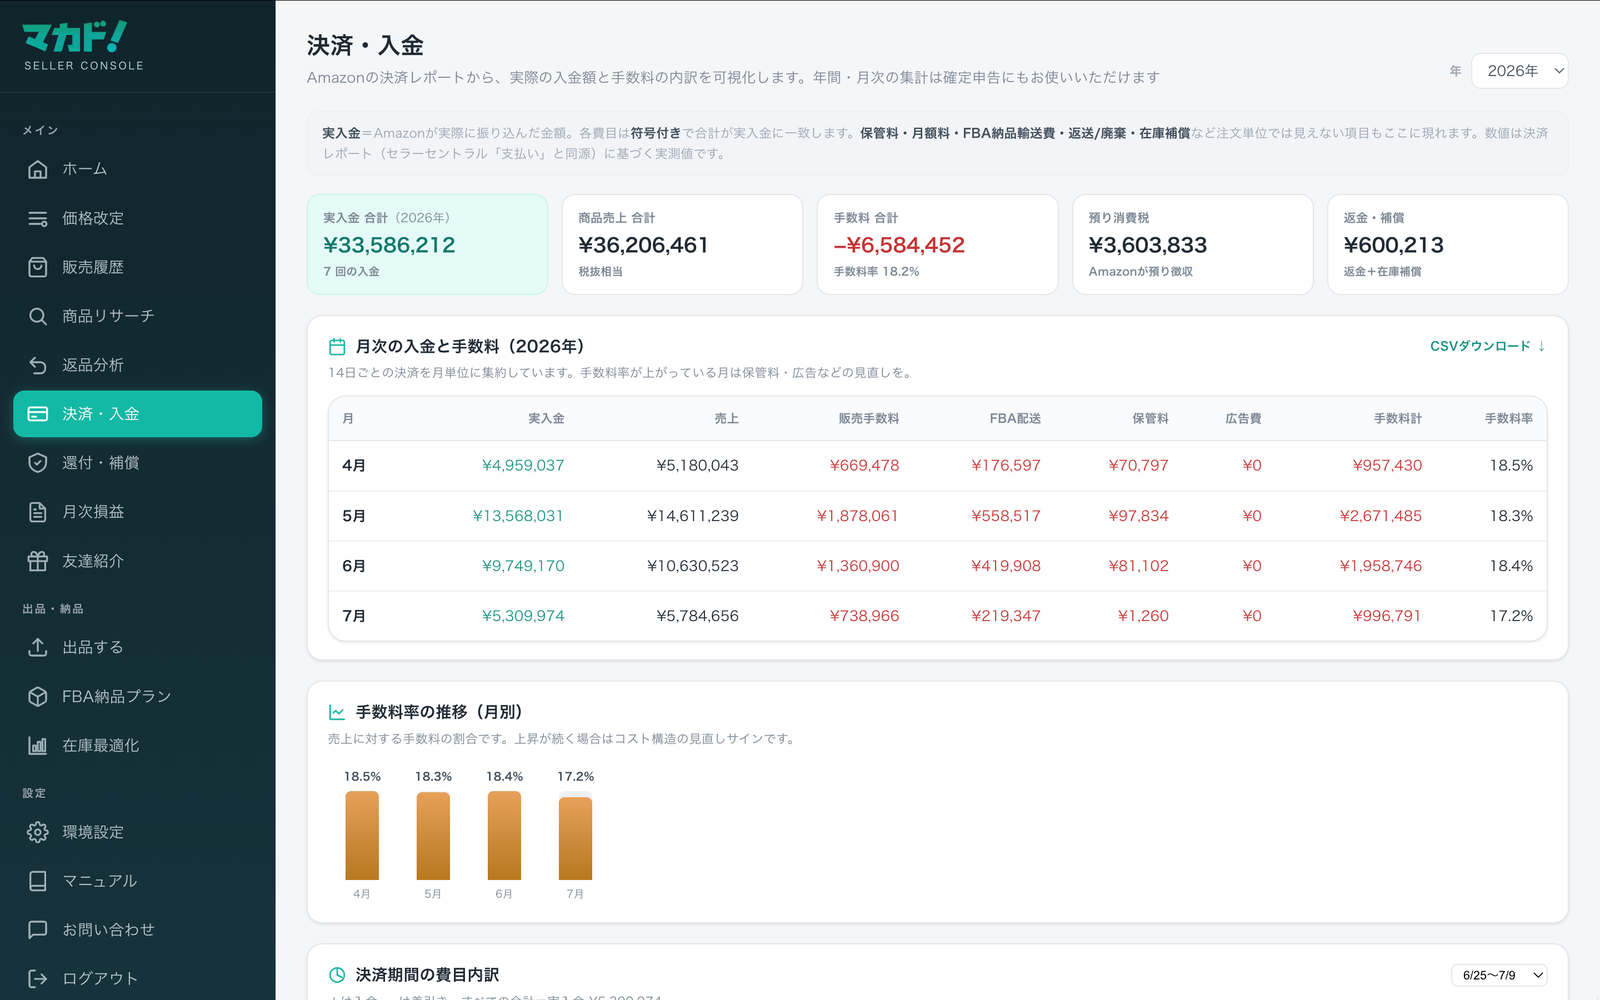Click the 5月 bar in the chart

(x=433, y=836)
